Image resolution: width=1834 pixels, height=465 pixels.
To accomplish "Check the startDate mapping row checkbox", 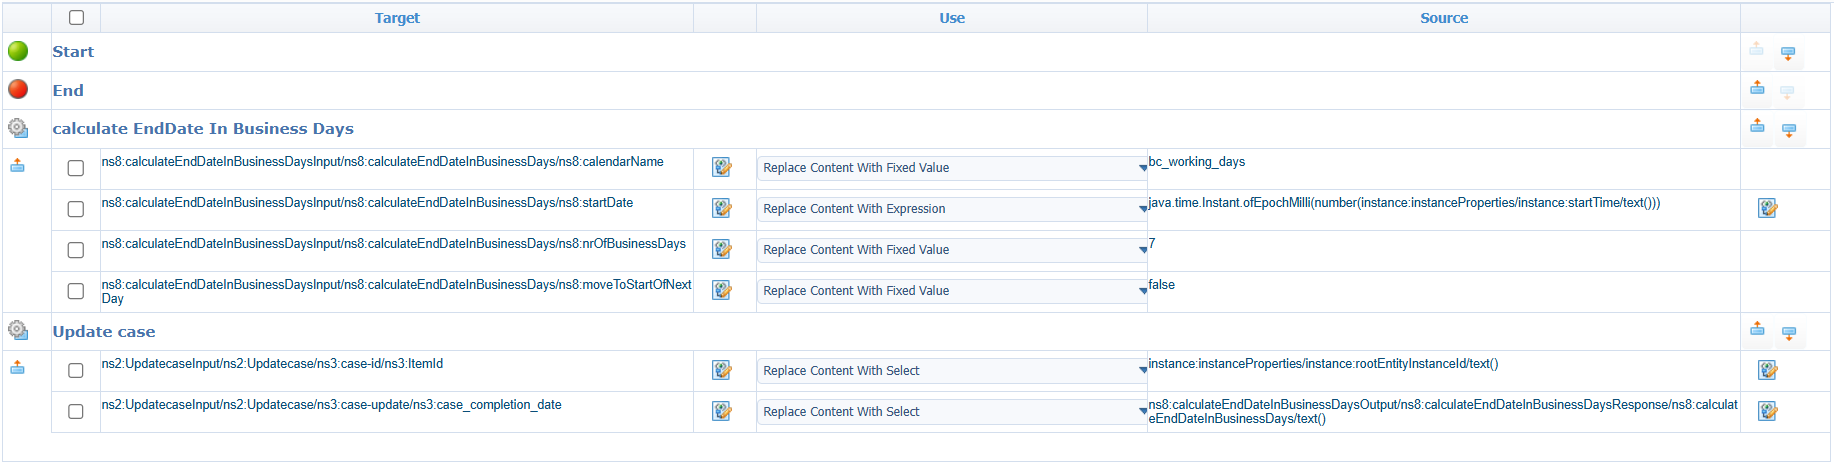I will (76, 209).
